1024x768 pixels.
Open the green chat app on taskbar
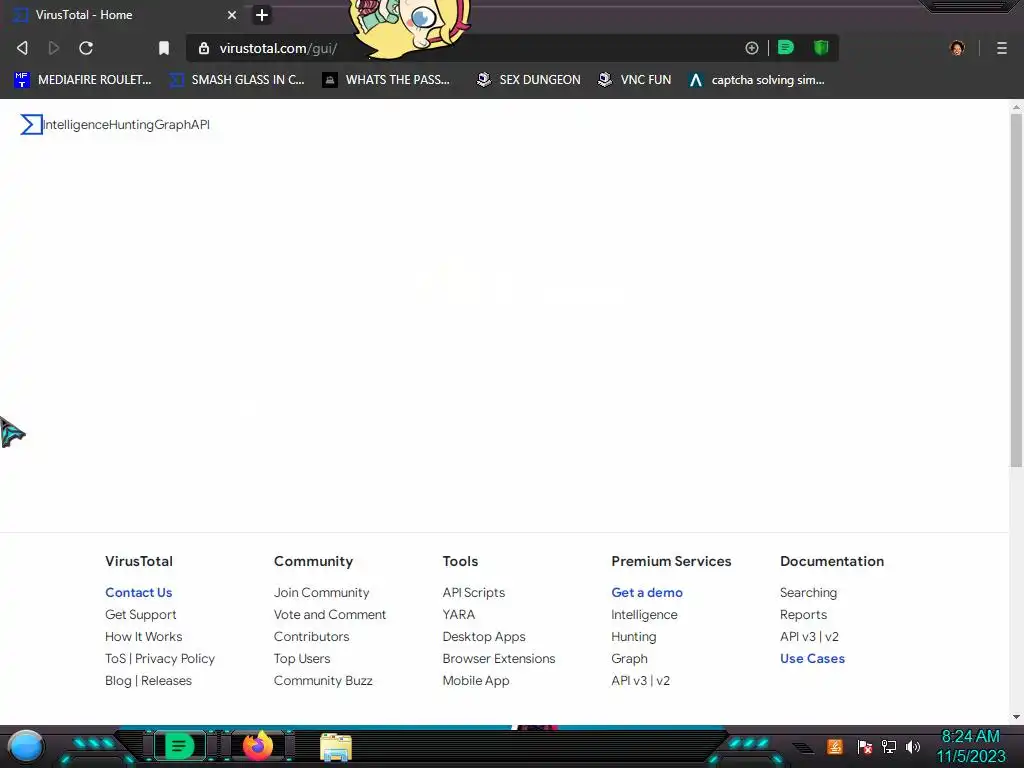(x=179, y=746)
